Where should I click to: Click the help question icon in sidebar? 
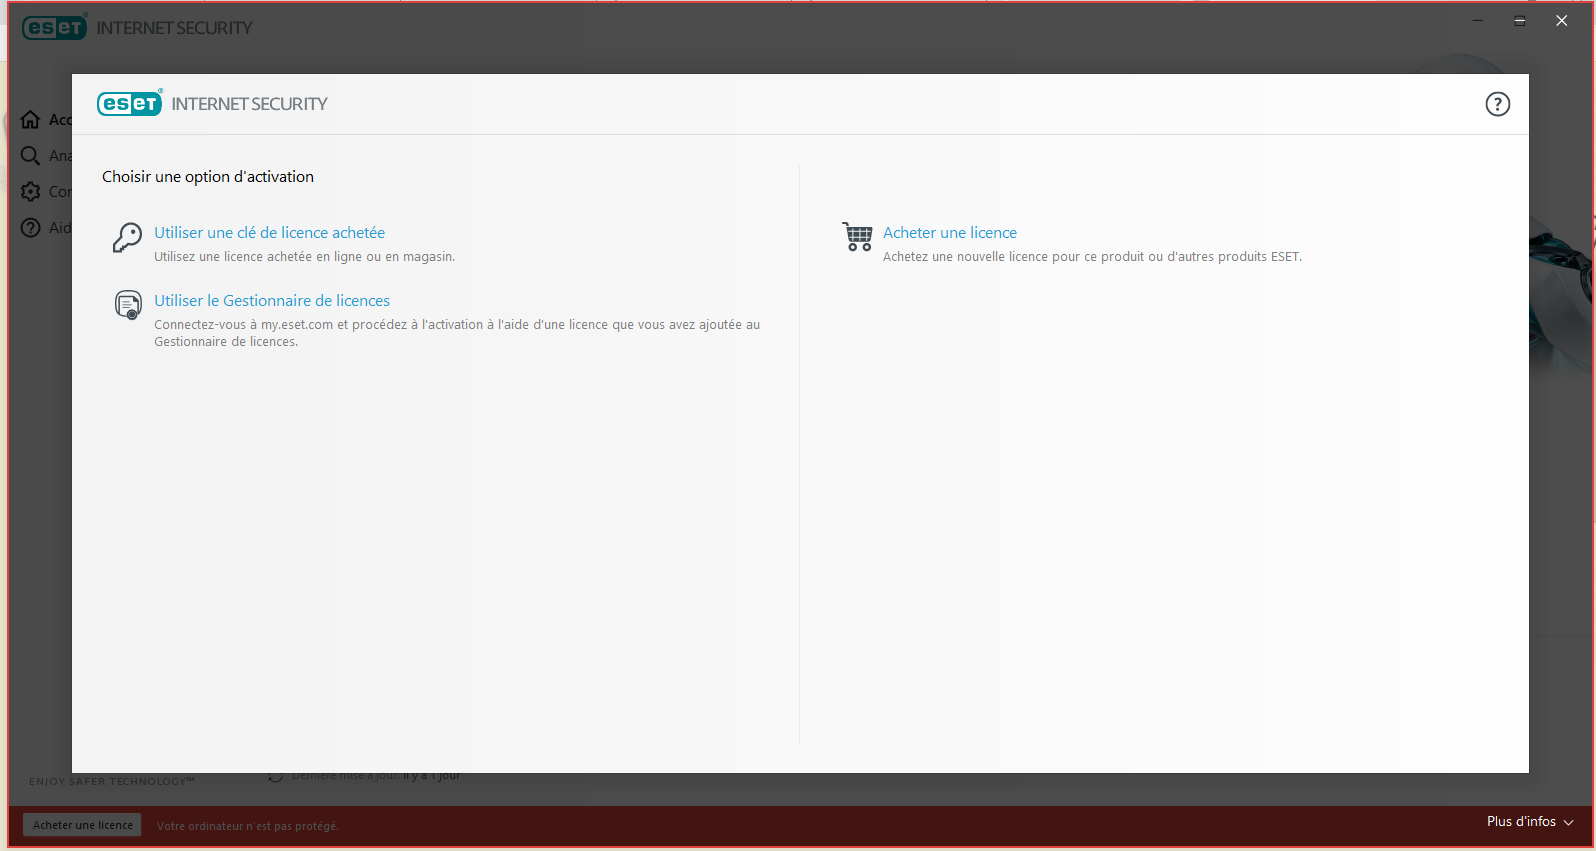(x=31, y=228)
